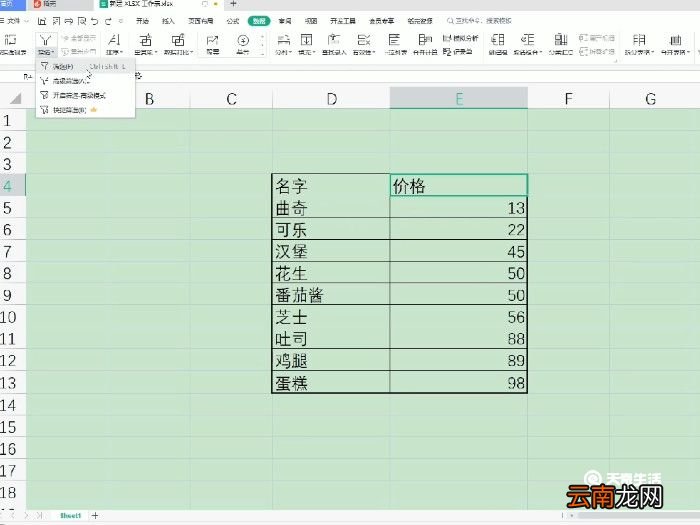Click the Show All (全部显示) item
Screen dimensions: 700x525
79,38
